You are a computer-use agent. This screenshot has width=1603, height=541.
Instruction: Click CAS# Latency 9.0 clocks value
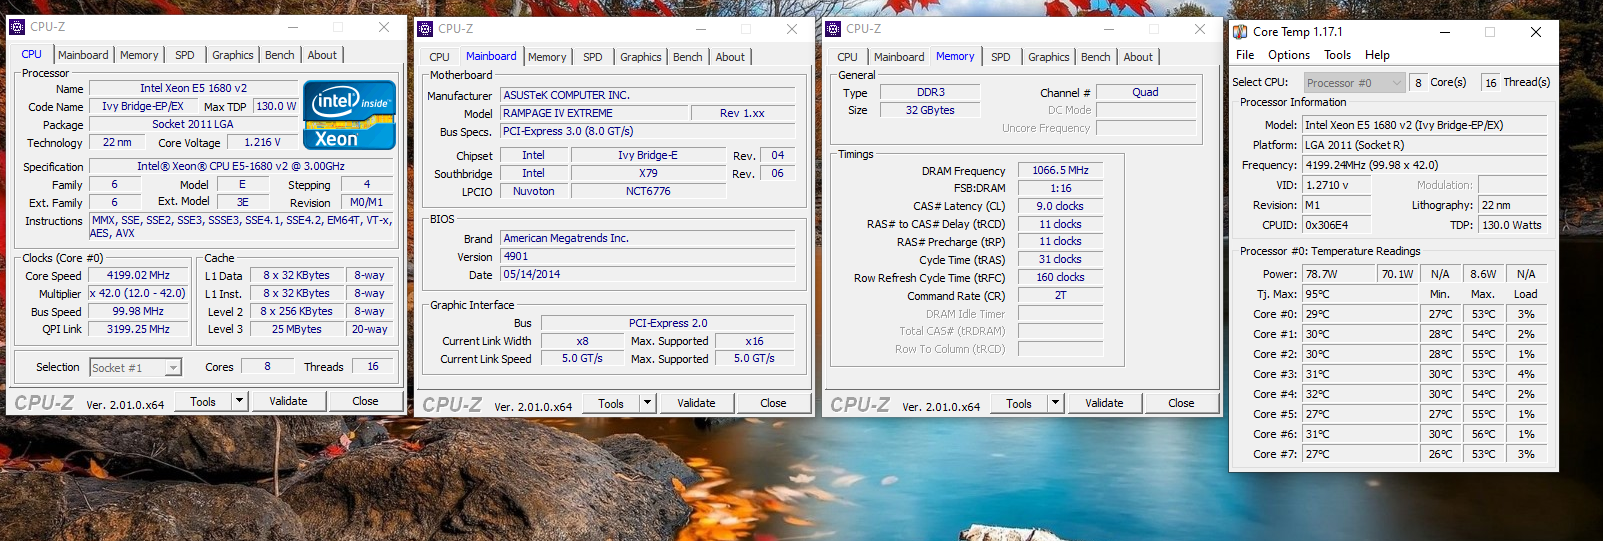tap(1060, 206)
